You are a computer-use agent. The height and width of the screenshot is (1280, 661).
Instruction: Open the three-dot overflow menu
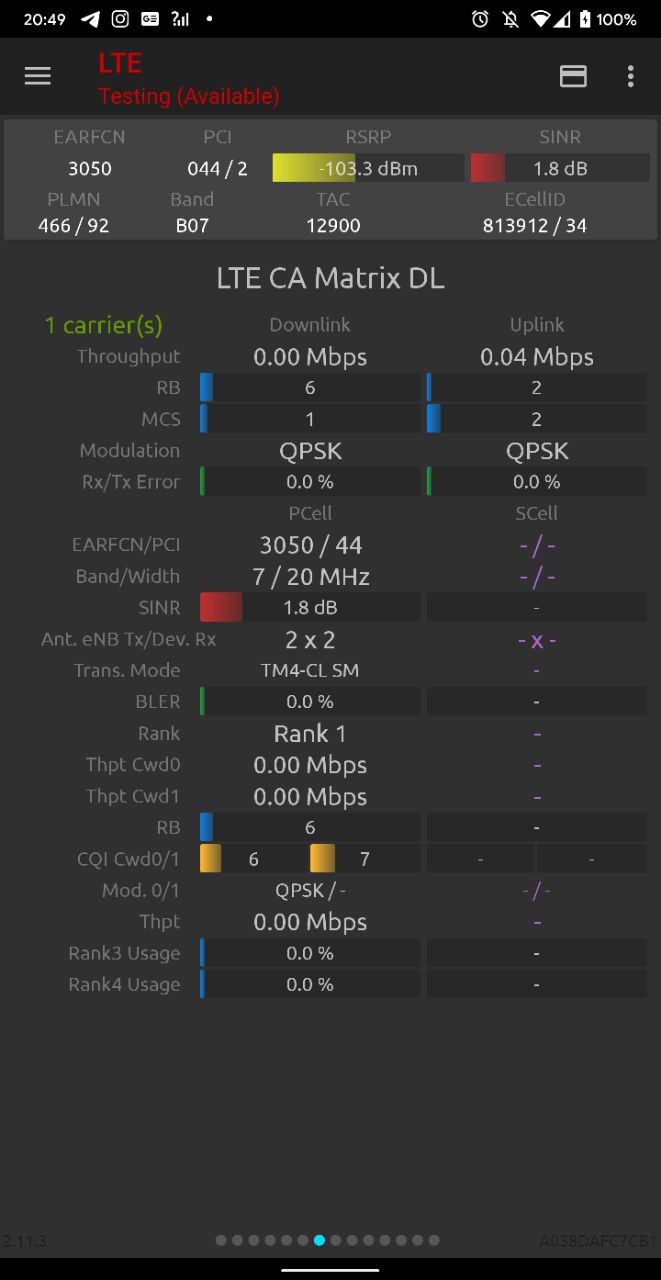[630, 76]
